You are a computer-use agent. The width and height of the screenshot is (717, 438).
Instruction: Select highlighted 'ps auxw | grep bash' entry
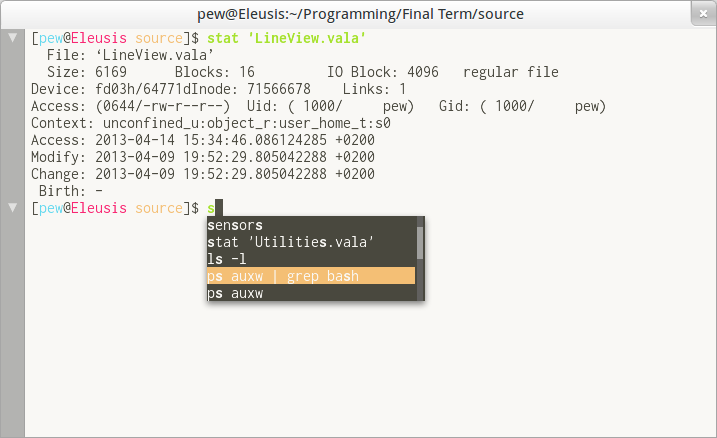coord(311,276)
